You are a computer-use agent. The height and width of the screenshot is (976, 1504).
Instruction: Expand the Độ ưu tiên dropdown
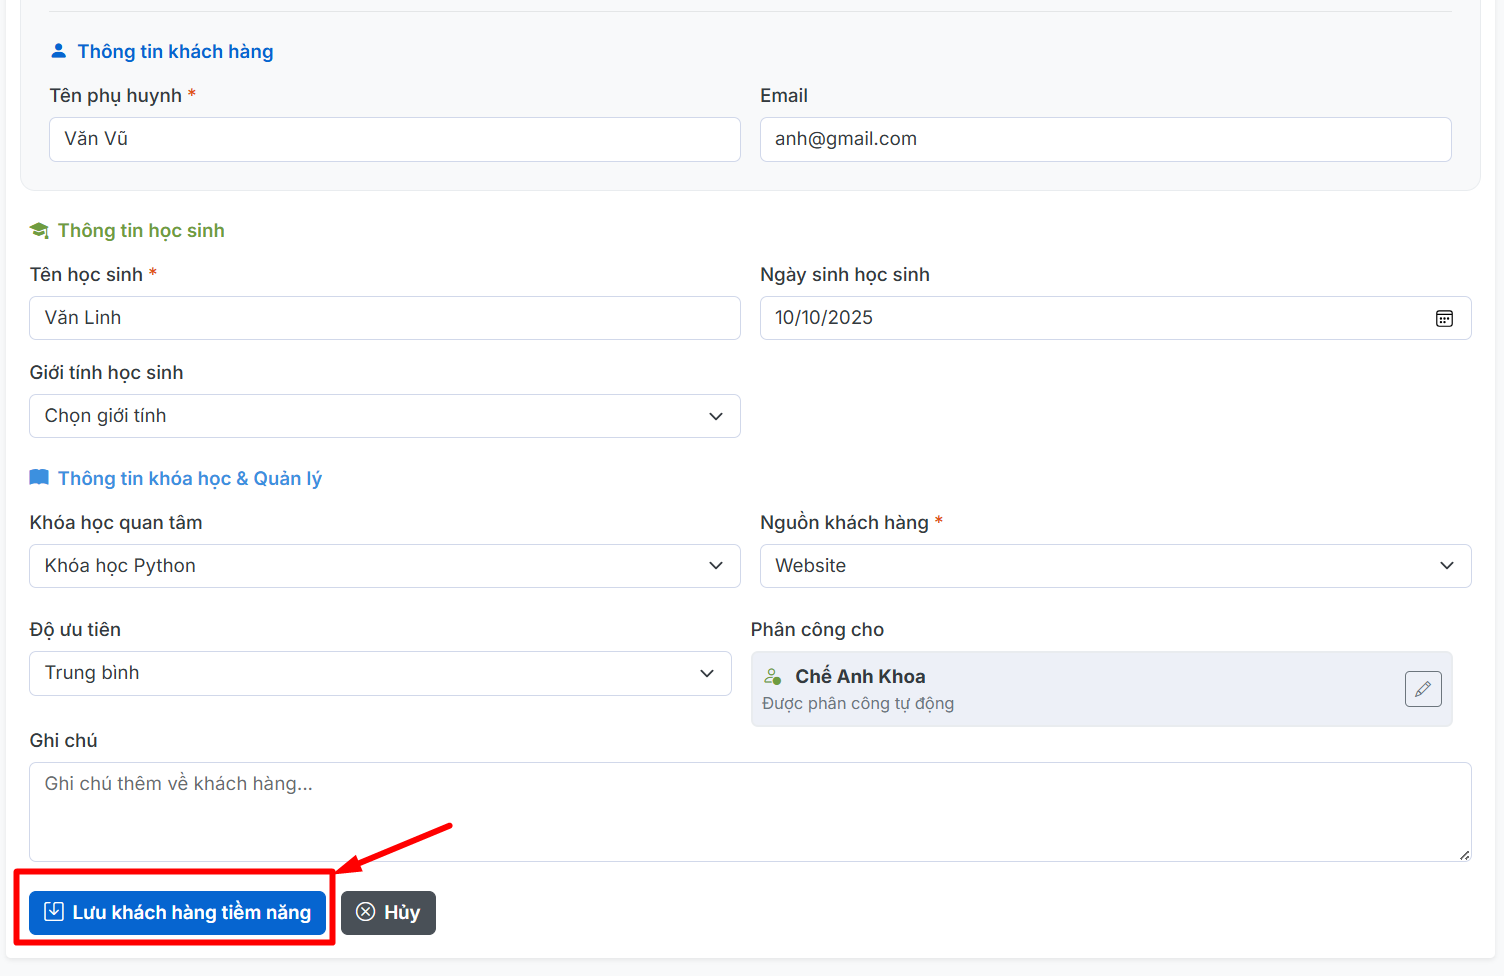tap(380, 673)
